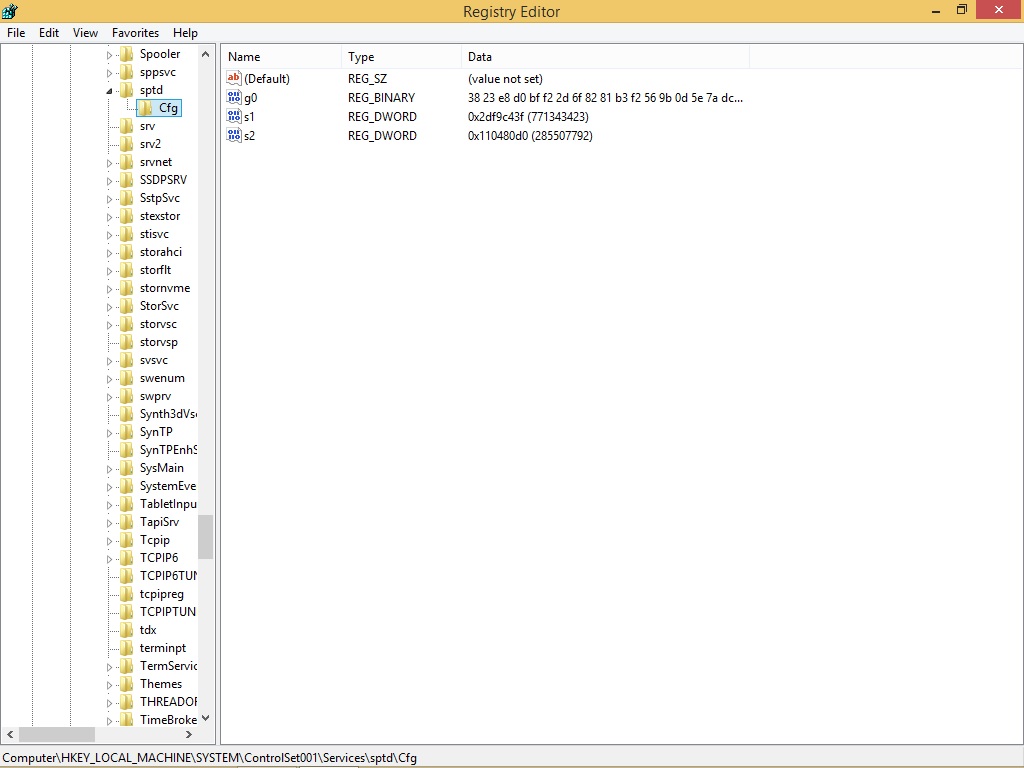Click the s1 DWORD value icon

pos(235,117)
